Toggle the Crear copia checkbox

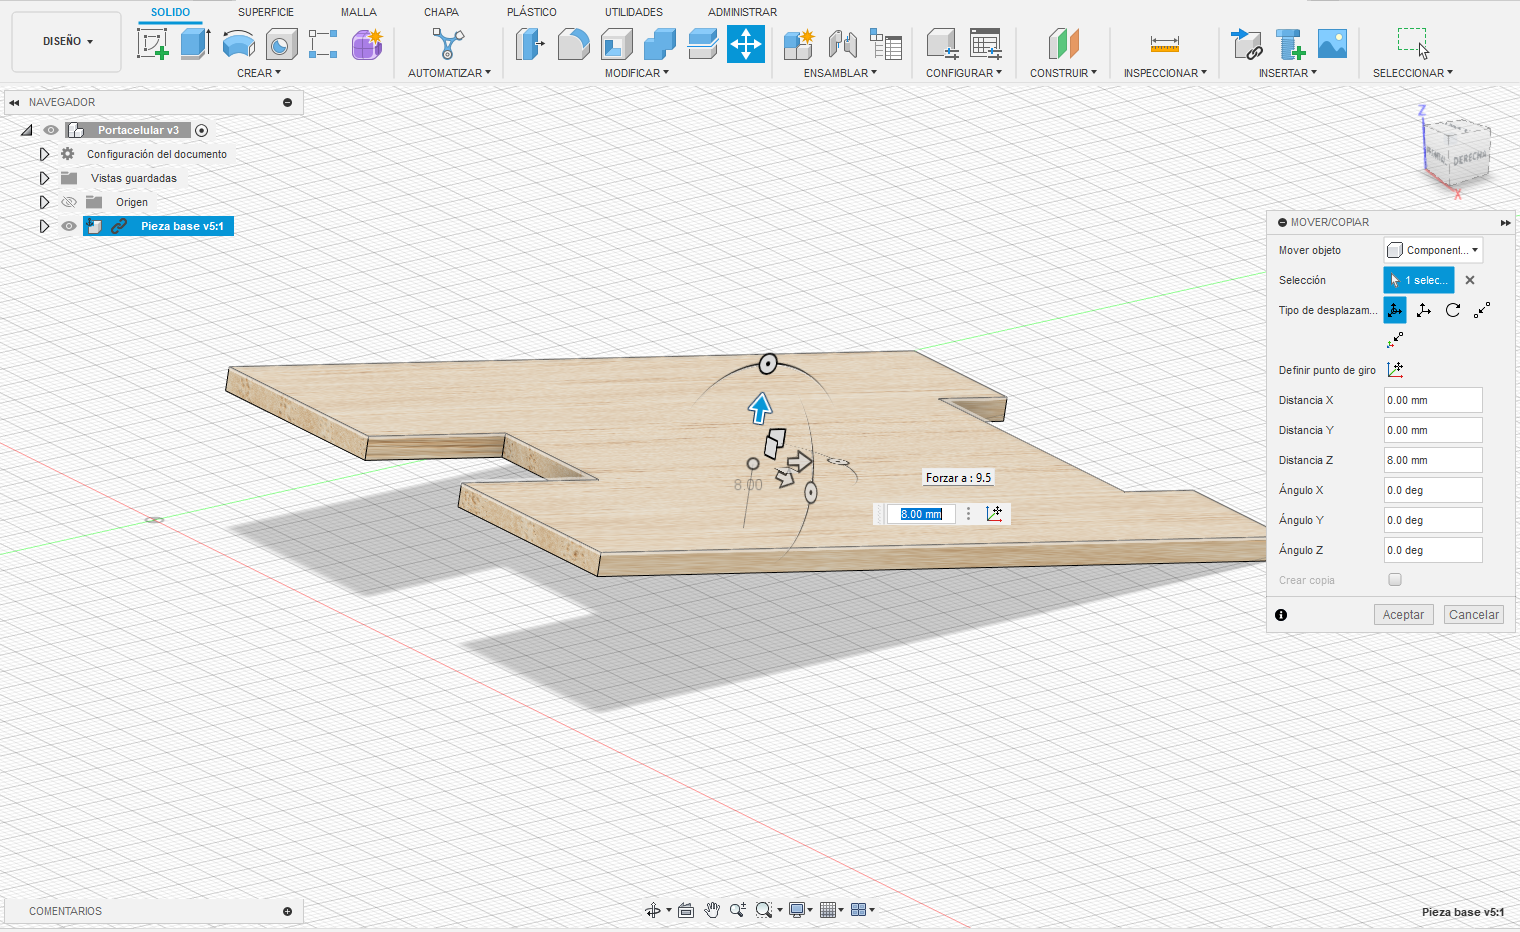pos(1395,580)
